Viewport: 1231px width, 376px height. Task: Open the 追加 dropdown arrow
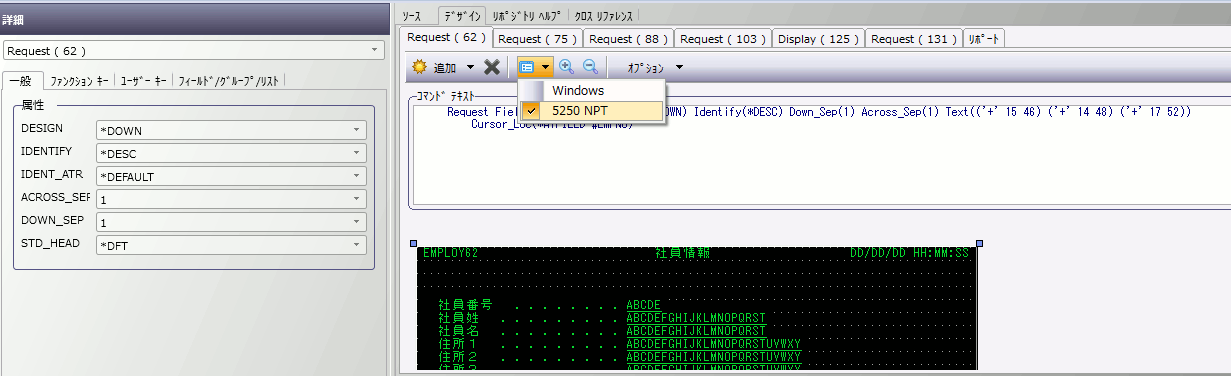pos(470,68)
